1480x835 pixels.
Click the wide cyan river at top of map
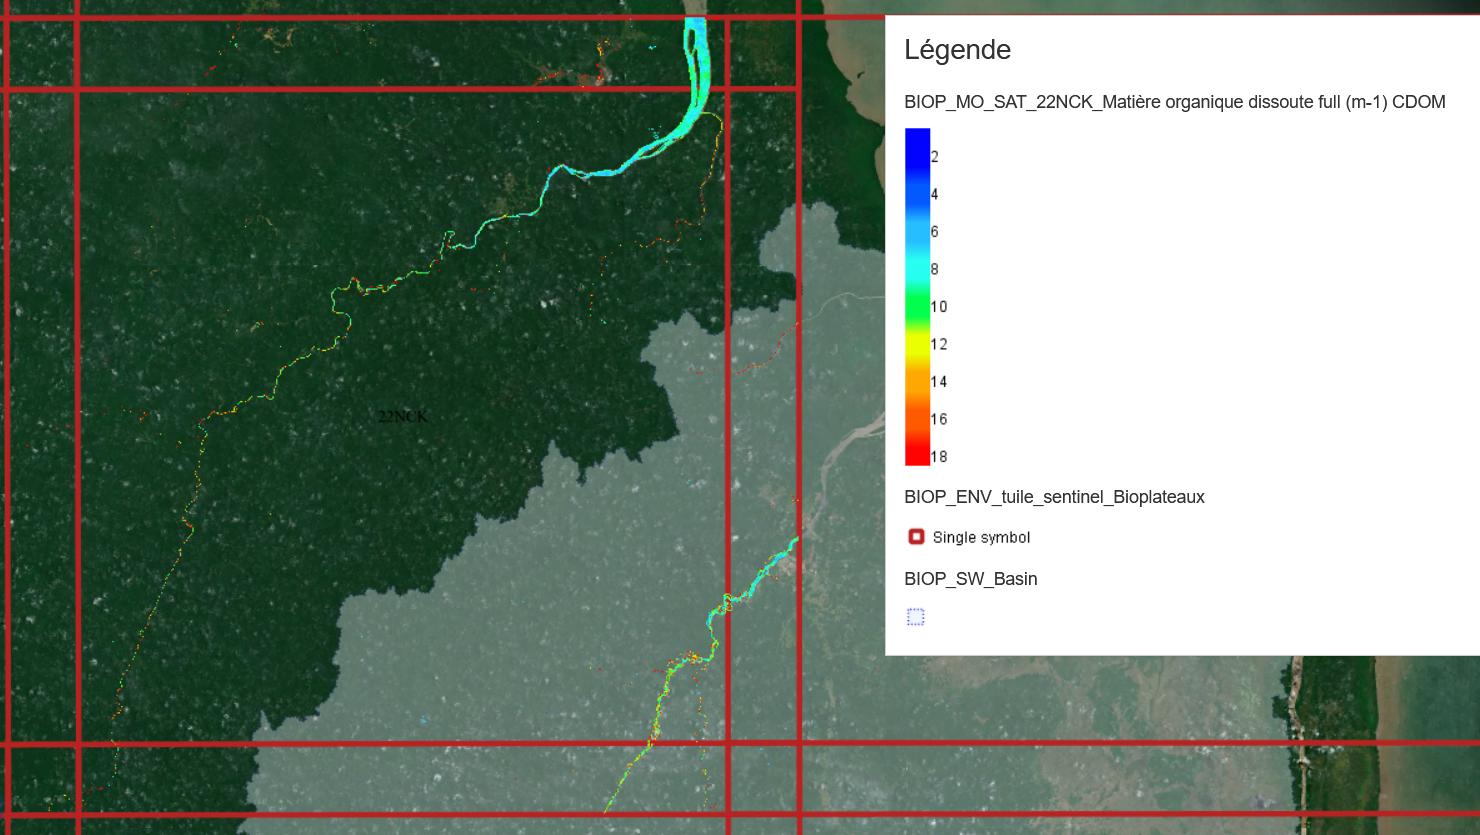pos(693,60)
